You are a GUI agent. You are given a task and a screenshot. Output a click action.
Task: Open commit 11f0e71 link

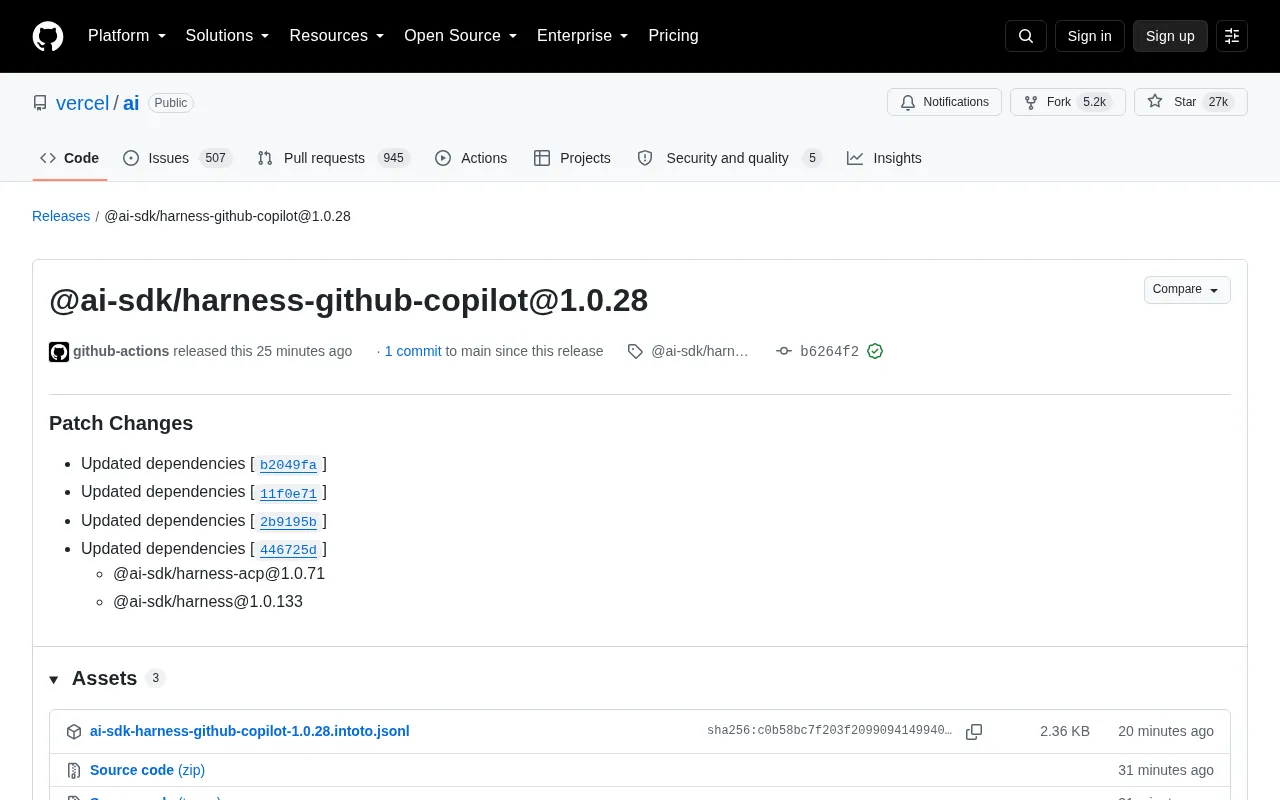(288, 493)
